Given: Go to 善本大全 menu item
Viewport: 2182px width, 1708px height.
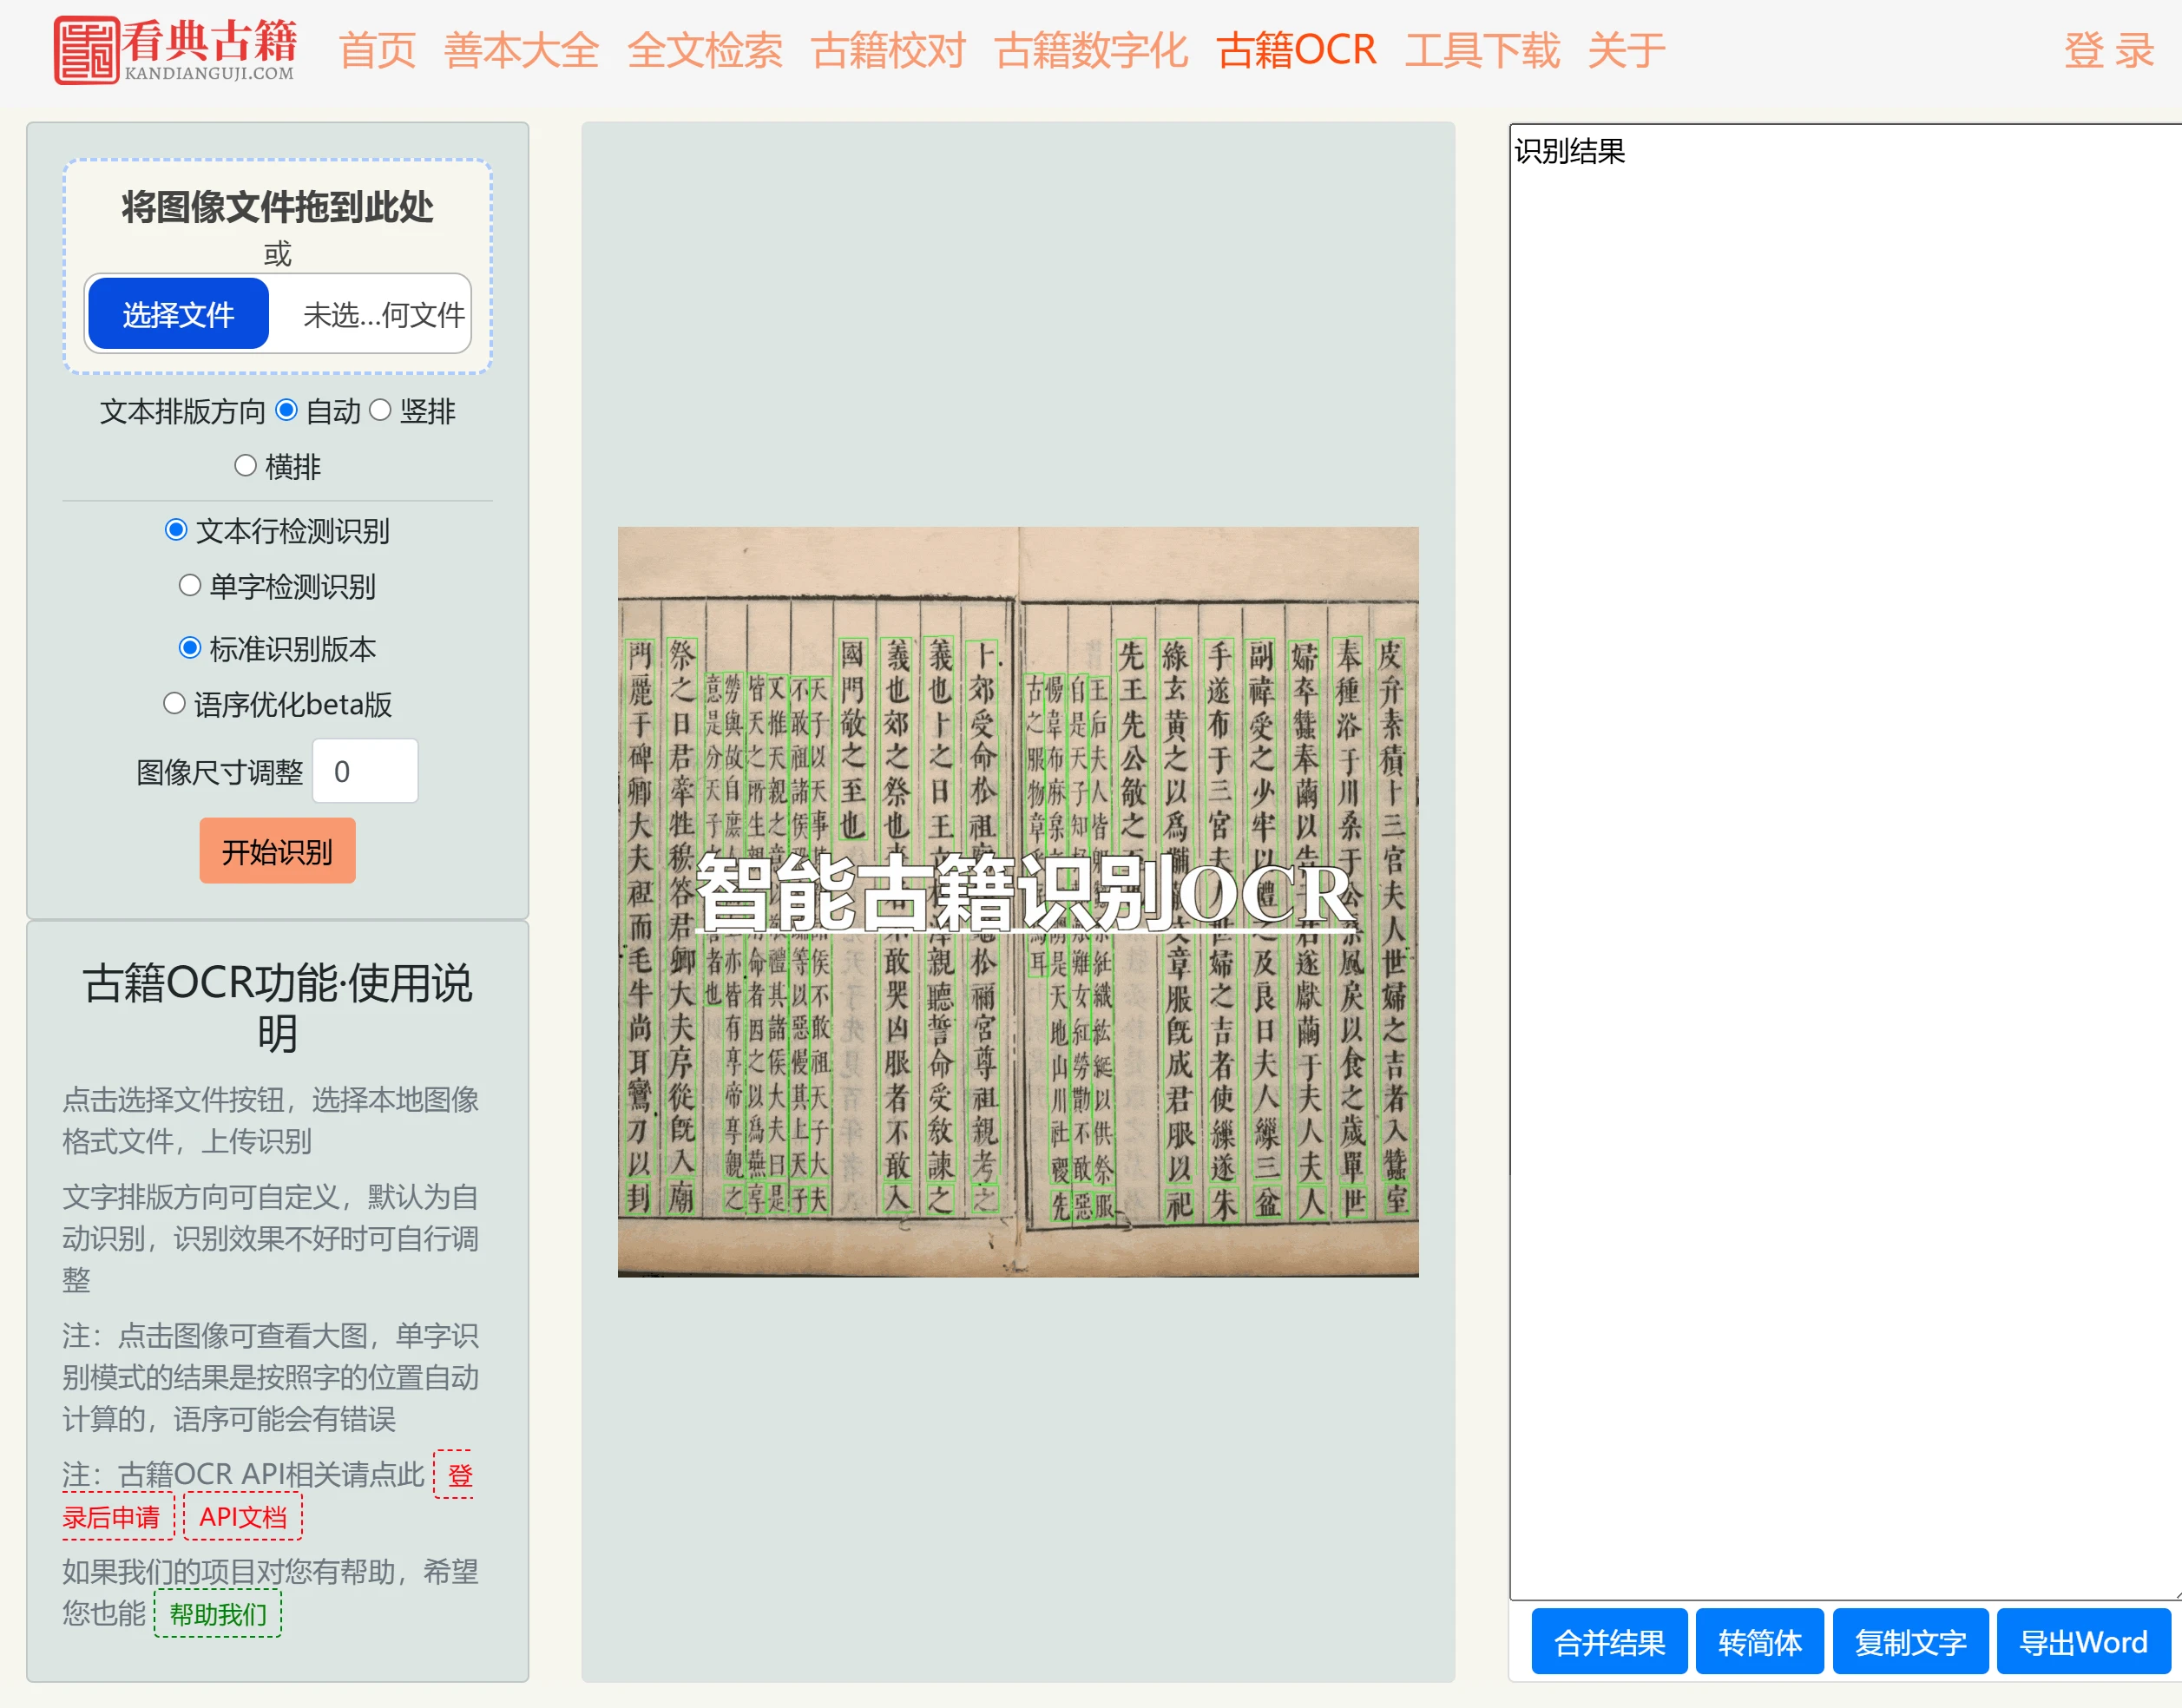Looking at the screenshot, I should point(521,50).
